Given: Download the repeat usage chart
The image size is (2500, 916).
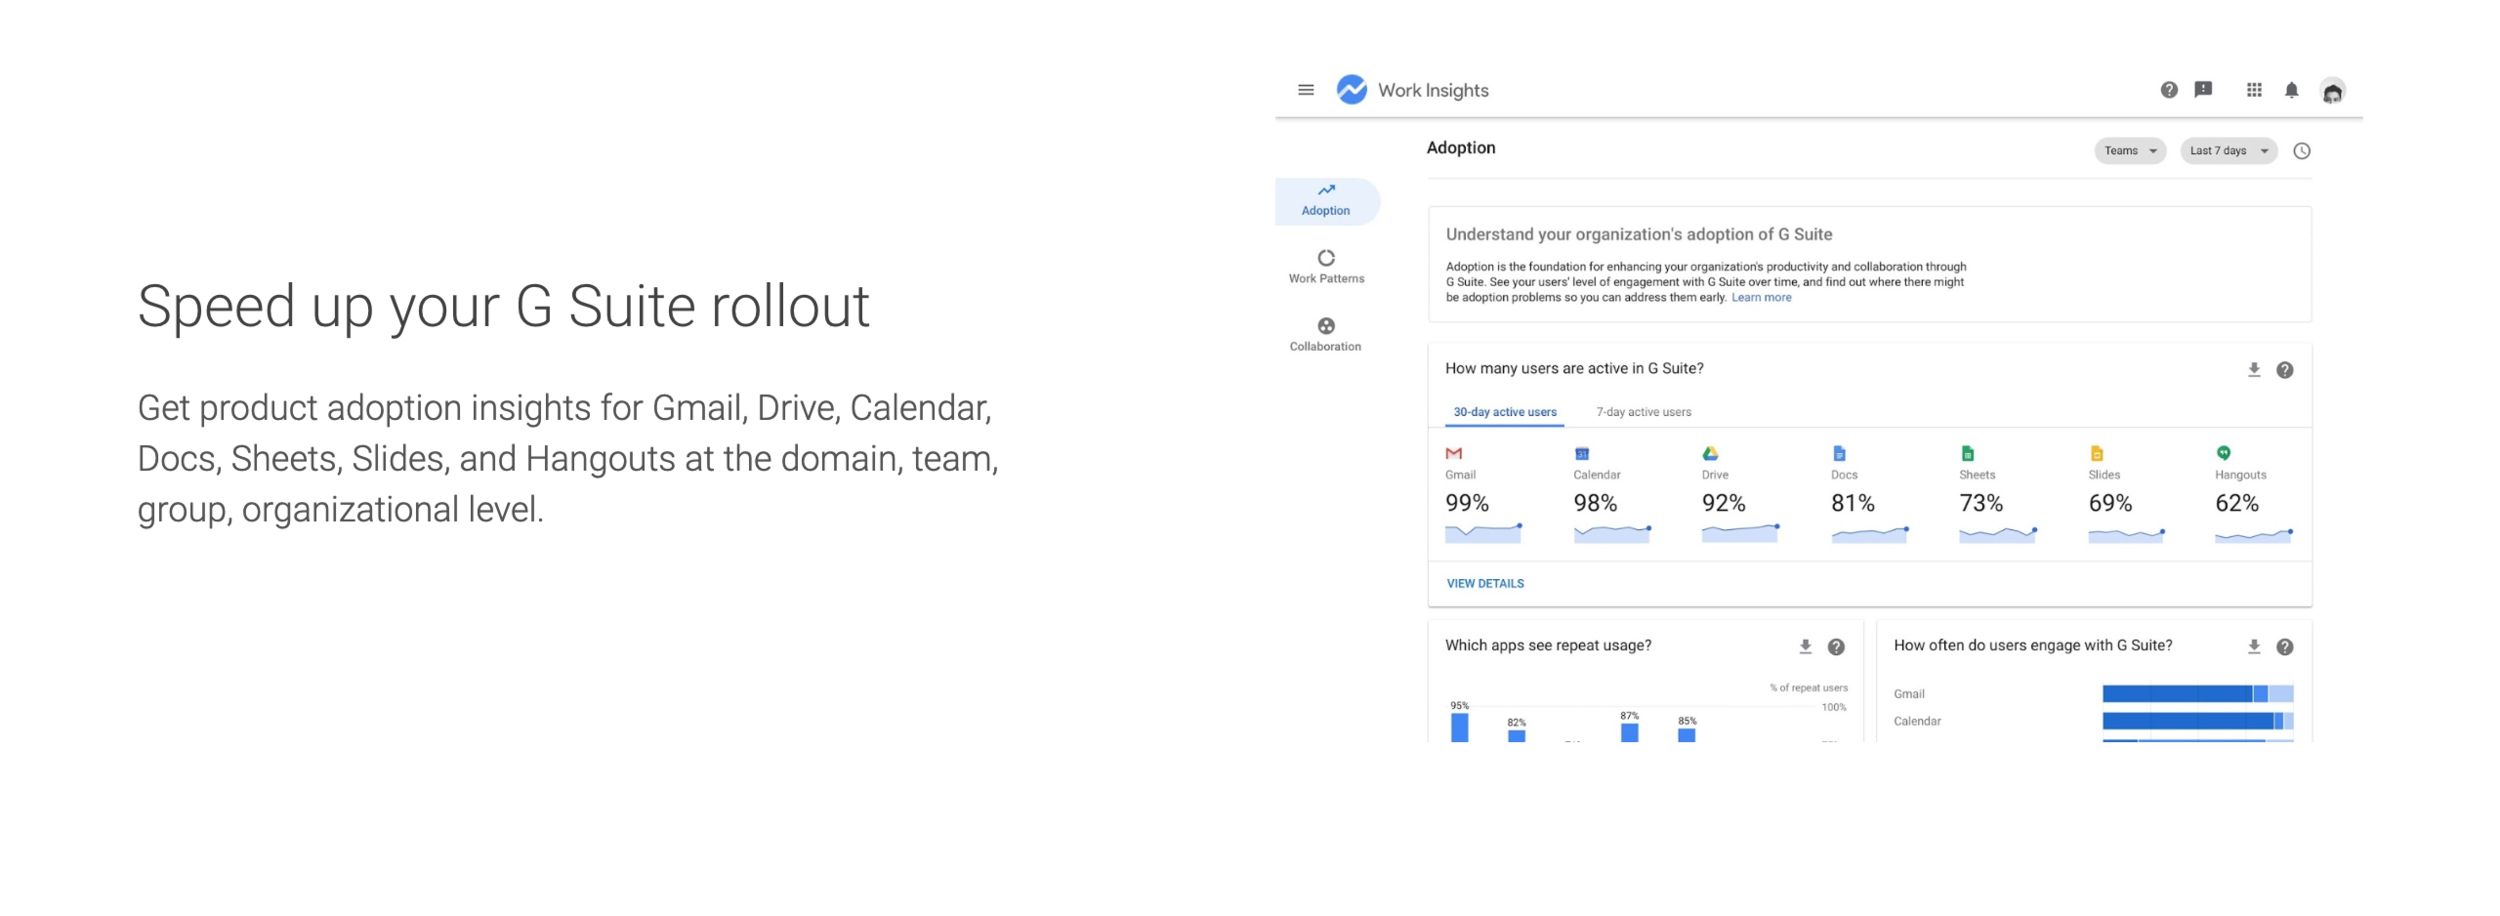Looking at the screenshot, I should pos(1805,647).
